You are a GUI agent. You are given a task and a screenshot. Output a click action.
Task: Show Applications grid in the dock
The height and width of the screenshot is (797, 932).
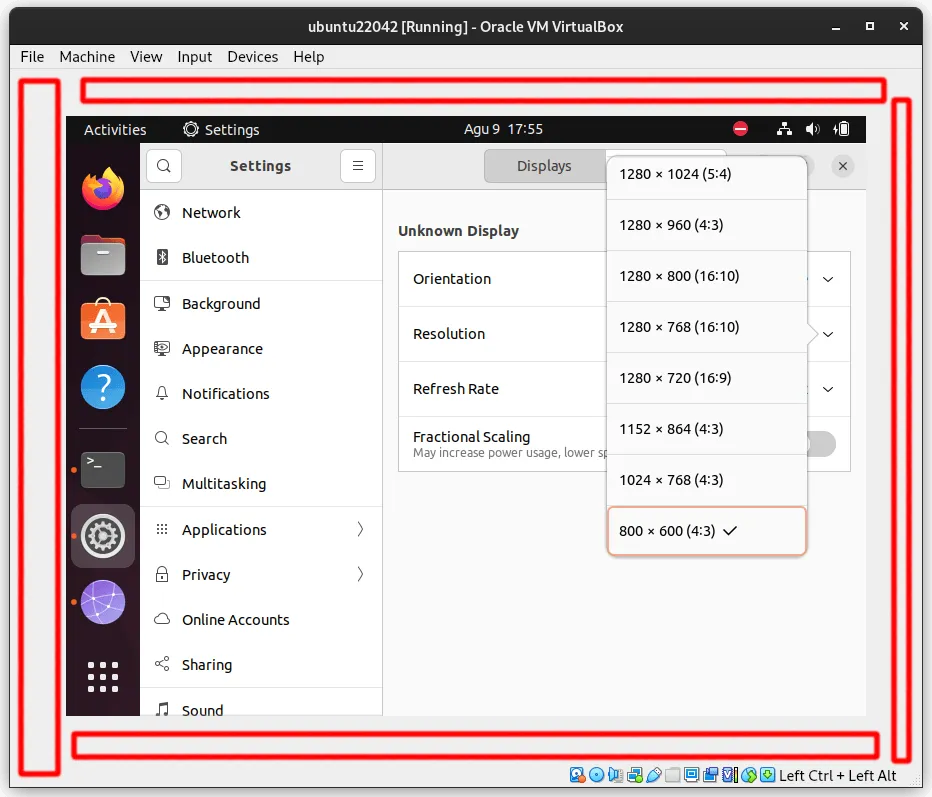(x=103, y=677)
